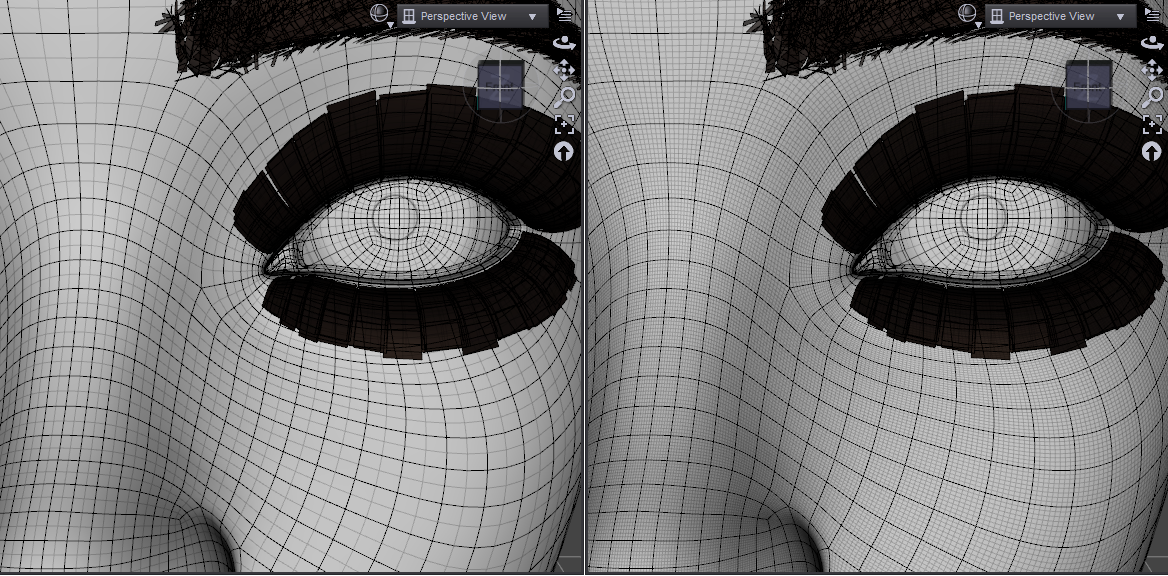The height and width of the screenshot is (576, 1168).
Task: Select Zoom magnifier tool in left viewport
Action: point(565,97)
